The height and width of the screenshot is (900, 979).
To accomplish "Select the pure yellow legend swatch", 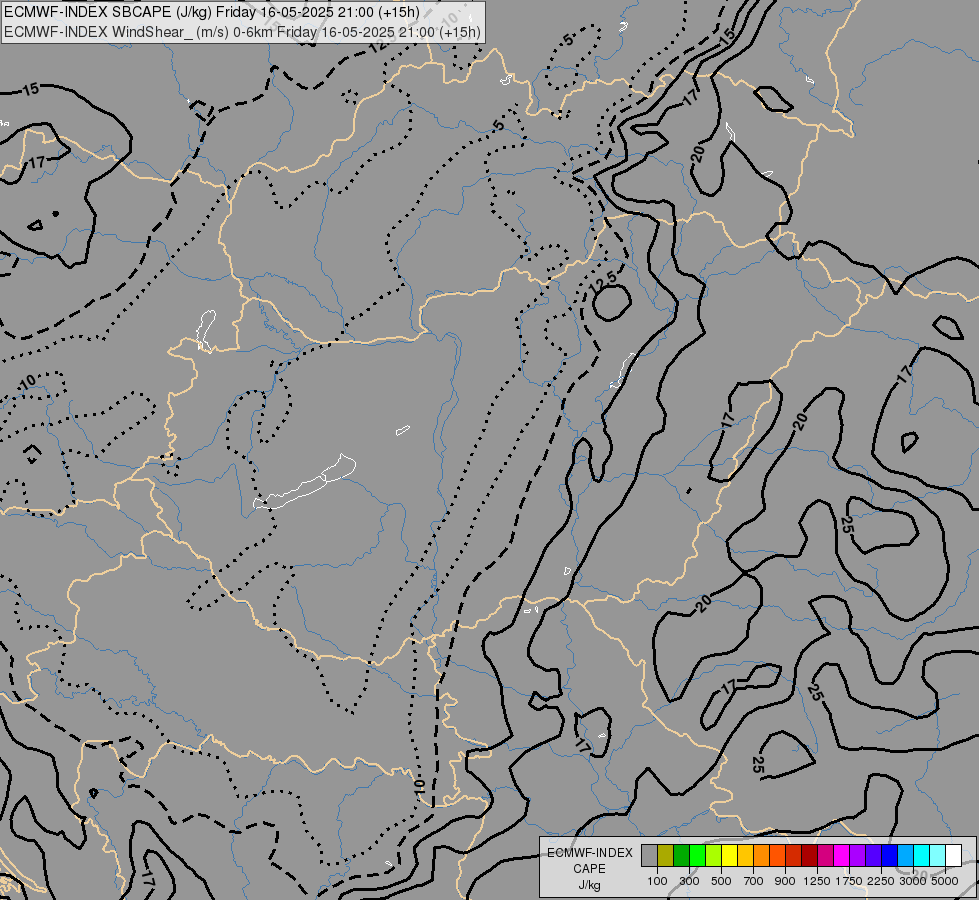I will tap(729, 855).
